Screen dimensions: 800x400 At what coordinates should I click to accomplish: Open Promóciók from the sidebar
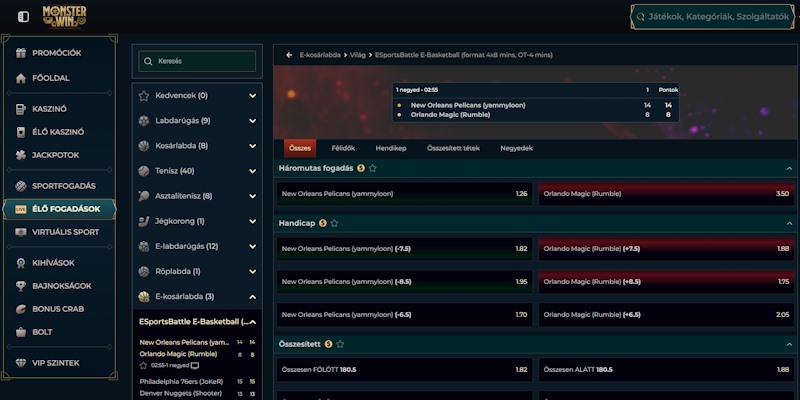click(59, 53)
